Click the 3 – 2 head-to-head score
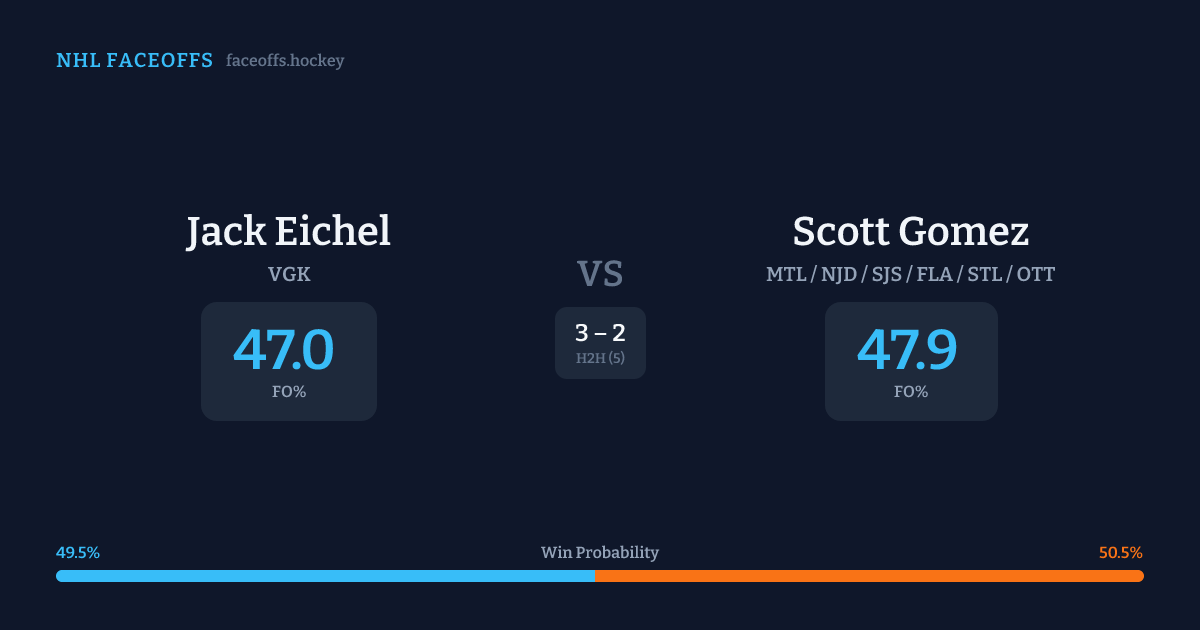Viewport: 1200px width, 630px height. [600, 333]
